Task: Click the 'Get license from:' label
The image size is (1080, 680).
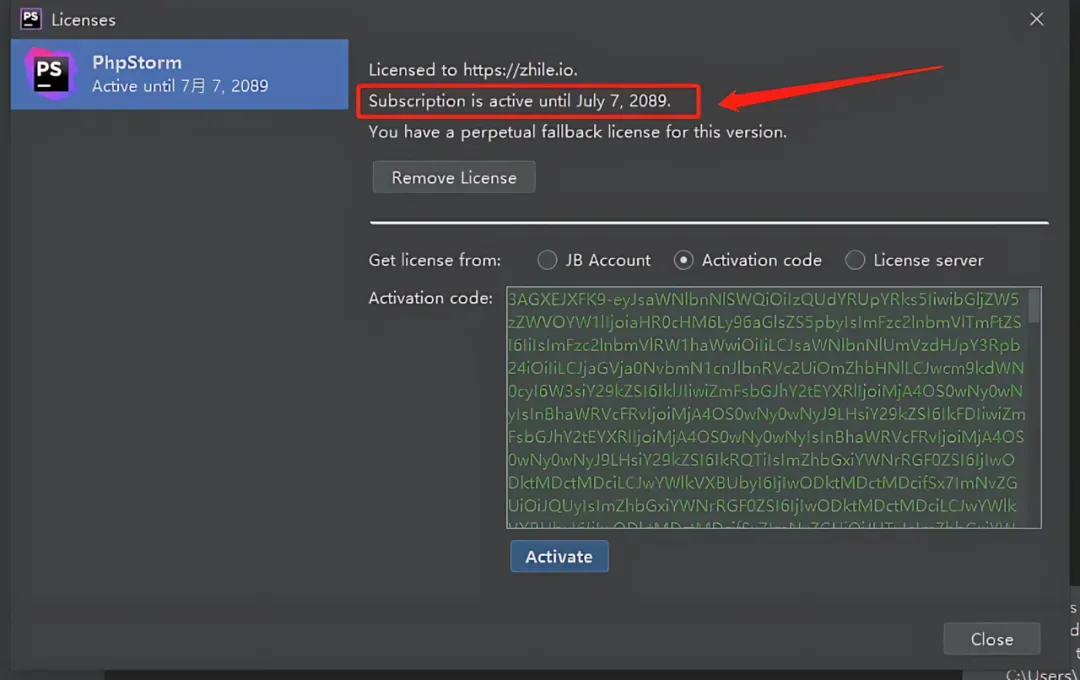Action: 435,260
